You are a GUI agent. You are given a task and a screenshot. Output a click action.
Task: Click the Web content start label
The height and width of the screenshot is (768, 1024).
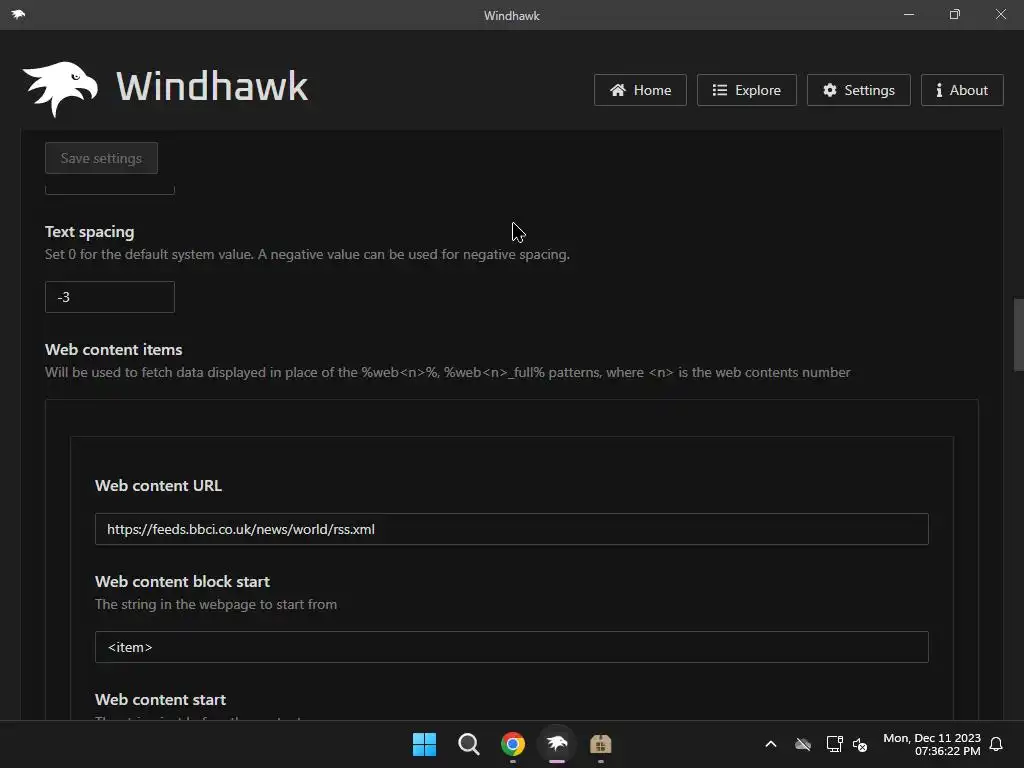(x=161, y=699)
